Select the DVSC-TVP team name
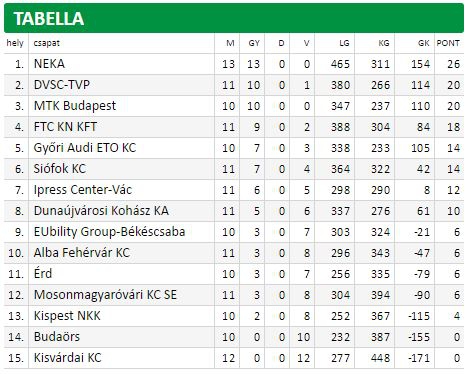The width and height of the screenshot is (472, 374). 62,85
